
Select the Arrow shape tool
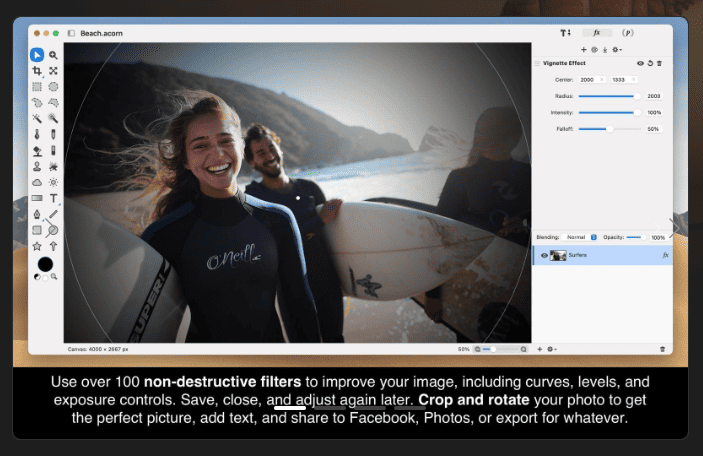pyautogui.click(x=53, y=246)
